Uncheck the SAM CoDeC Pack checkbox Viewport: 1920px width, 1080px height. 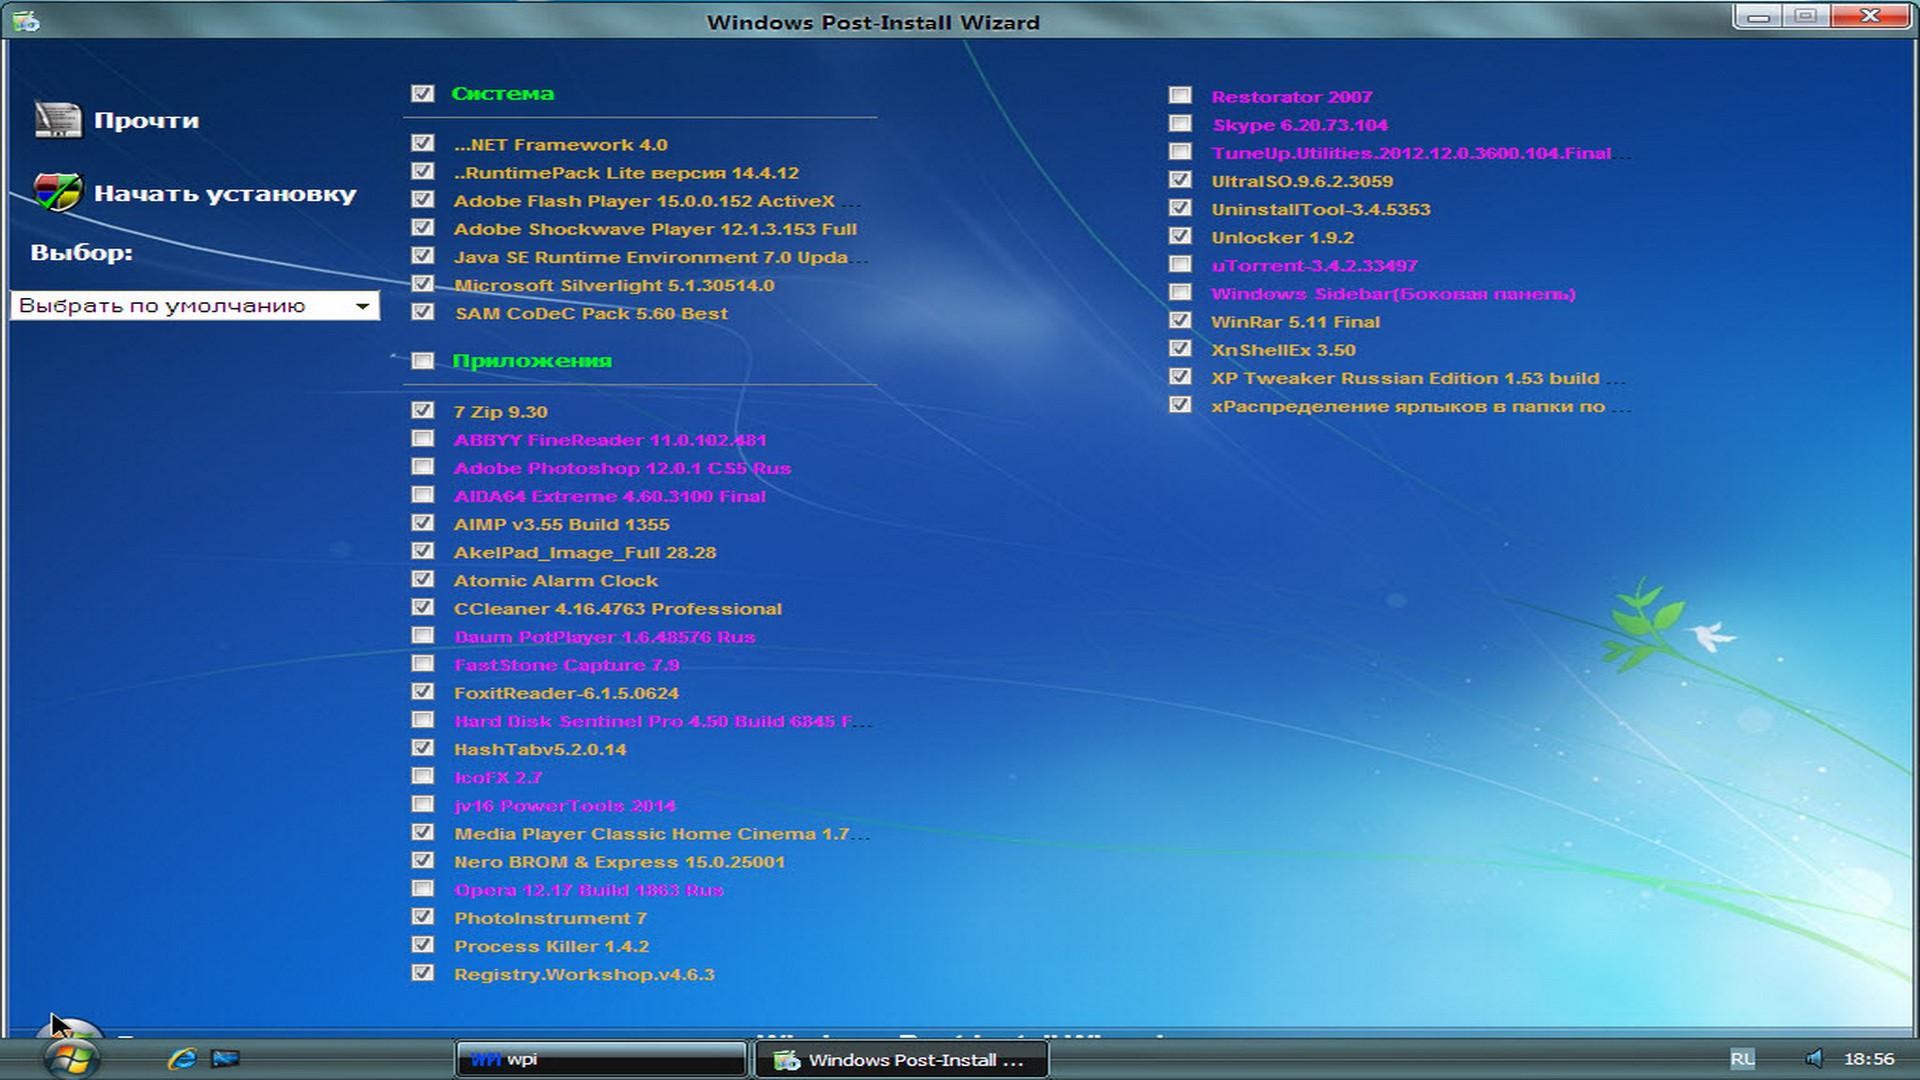(423, 312)
